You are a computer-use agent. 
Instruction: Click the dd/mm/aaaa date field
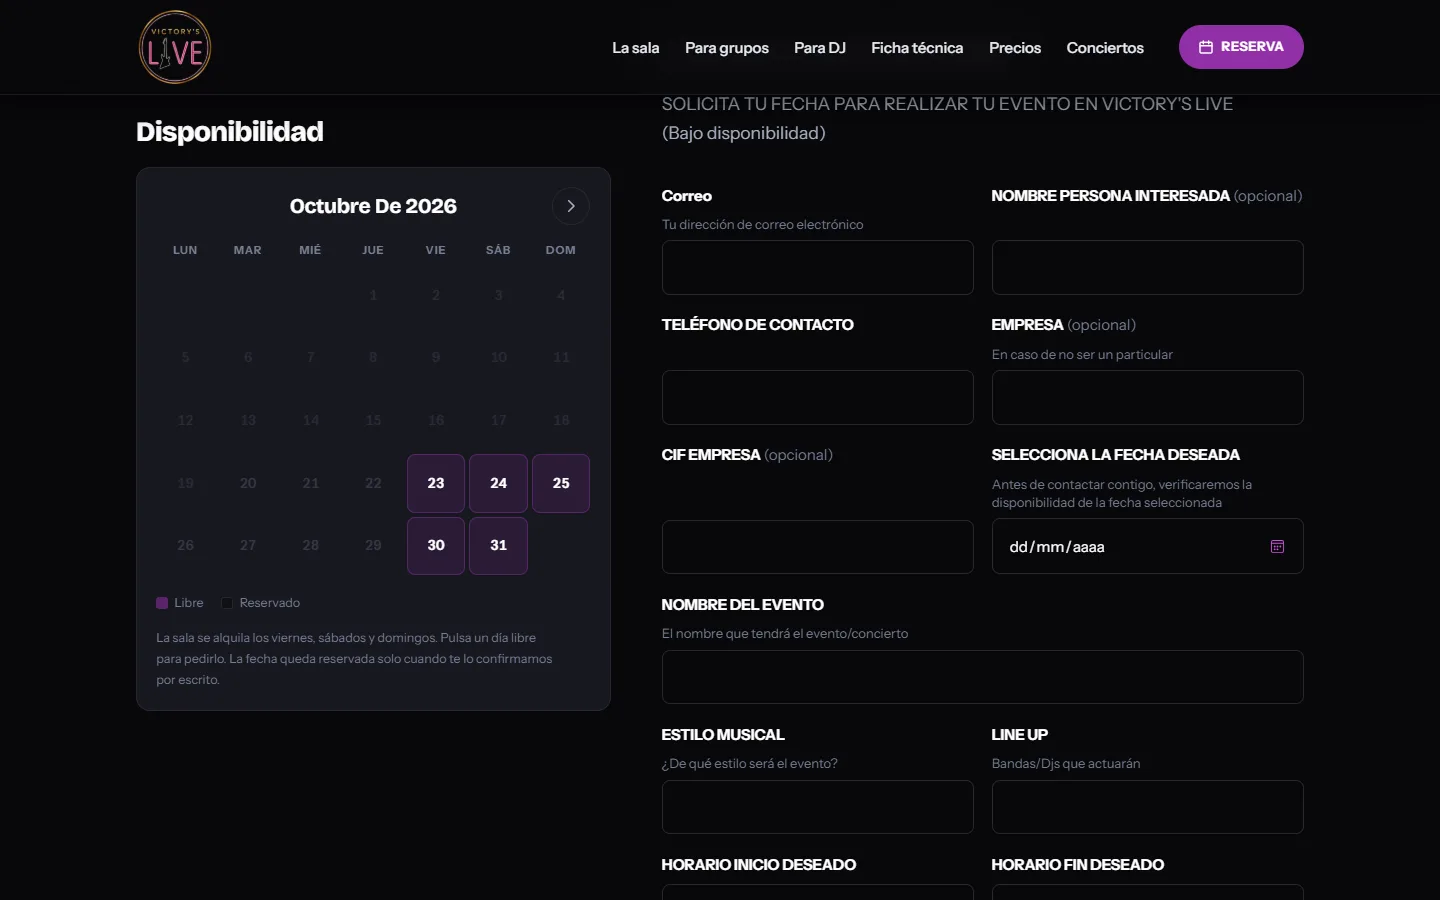tap(1147, 546)
